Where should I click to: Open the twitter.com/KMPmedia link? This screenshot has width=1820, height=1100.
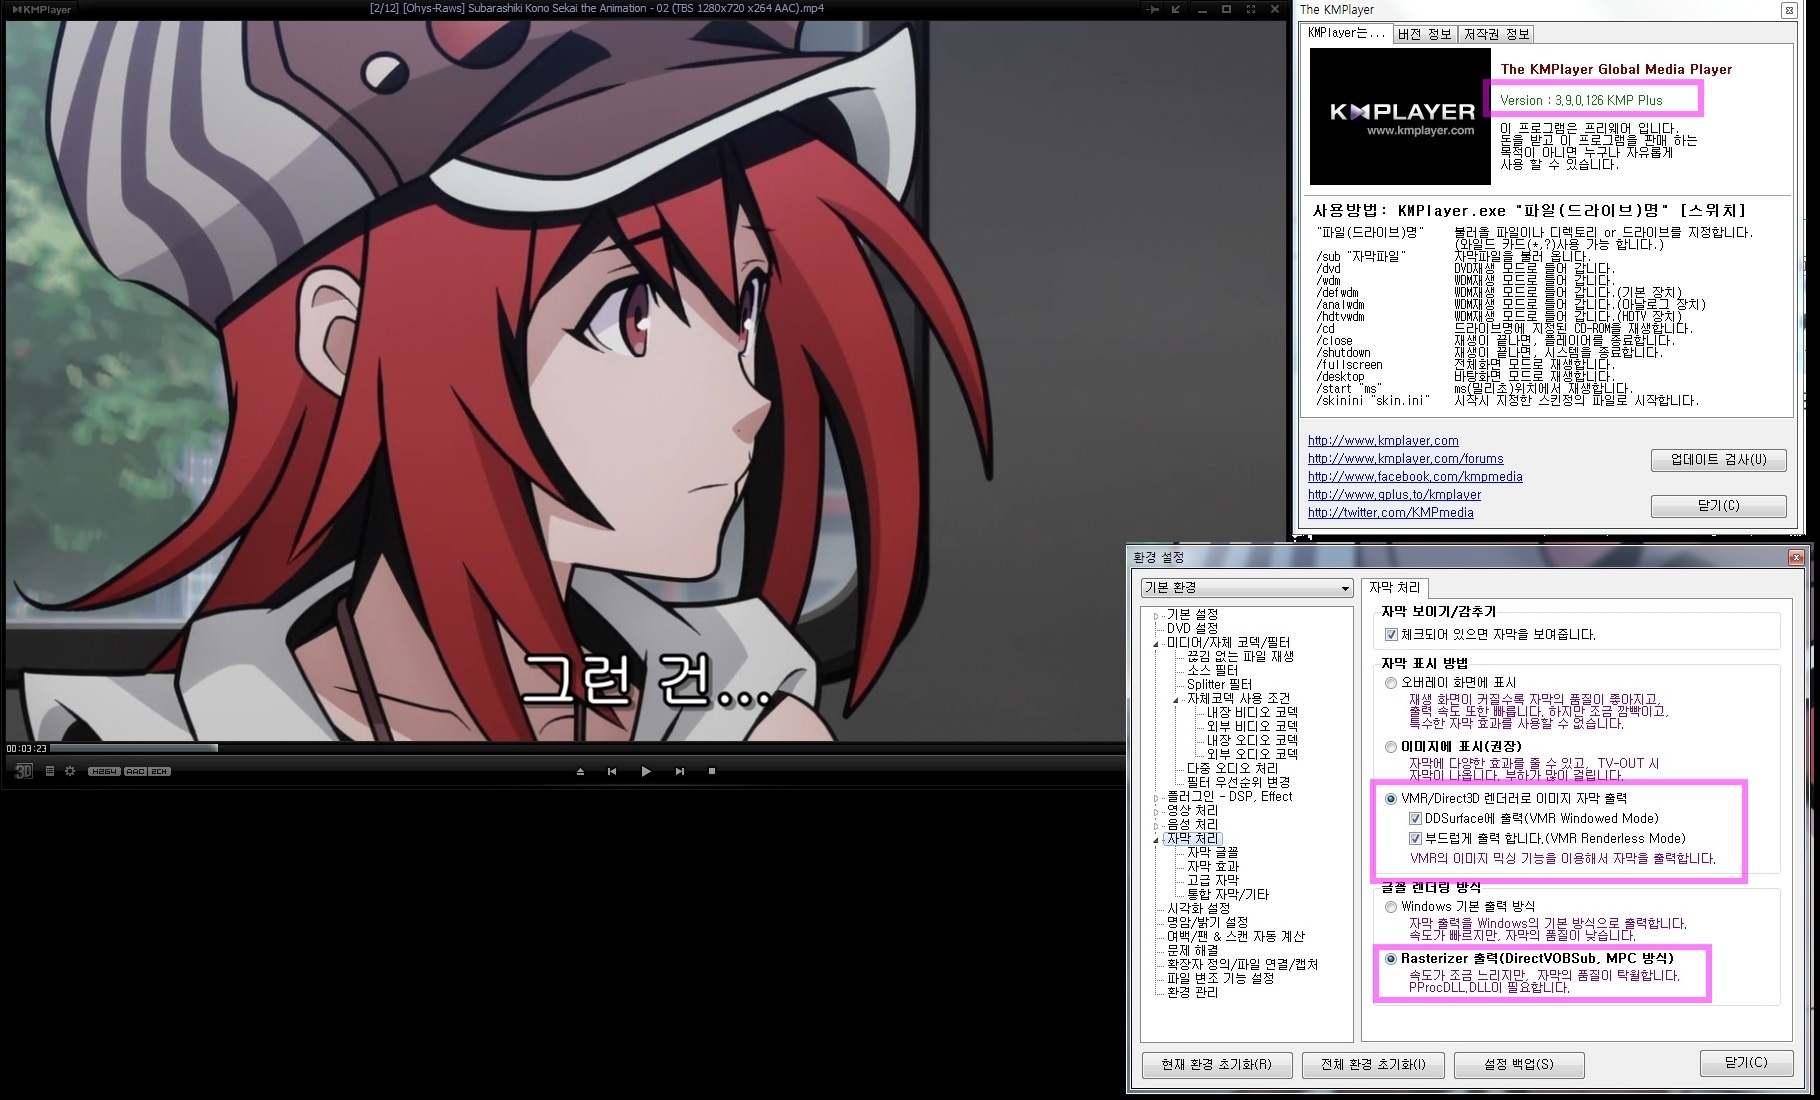[x=1391, y=513]
